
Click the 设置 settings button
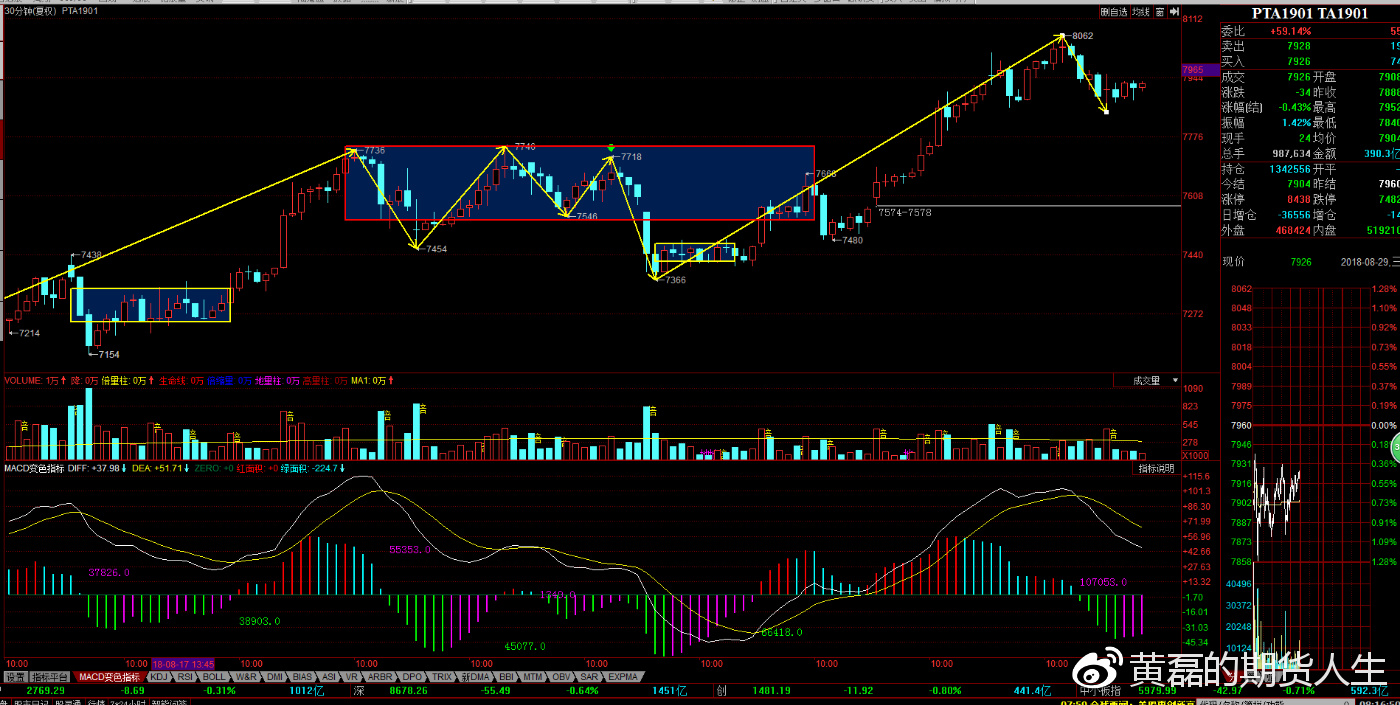(15, 677)
